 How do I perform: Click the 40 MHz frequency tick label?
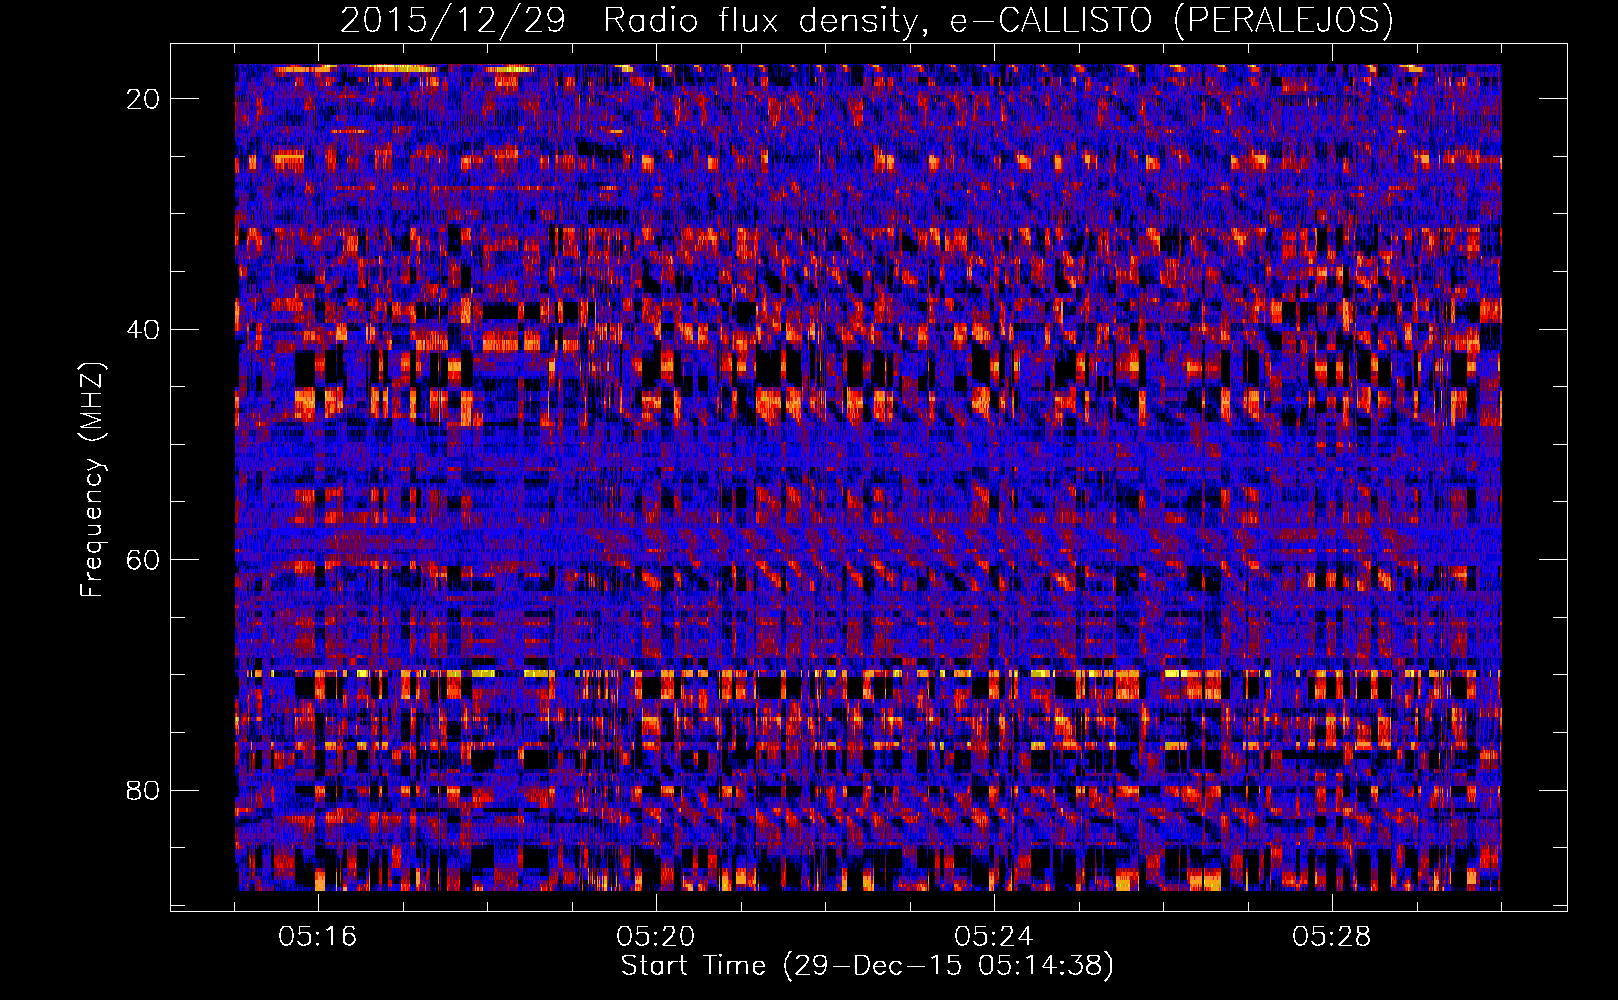(x=144, y=329)
